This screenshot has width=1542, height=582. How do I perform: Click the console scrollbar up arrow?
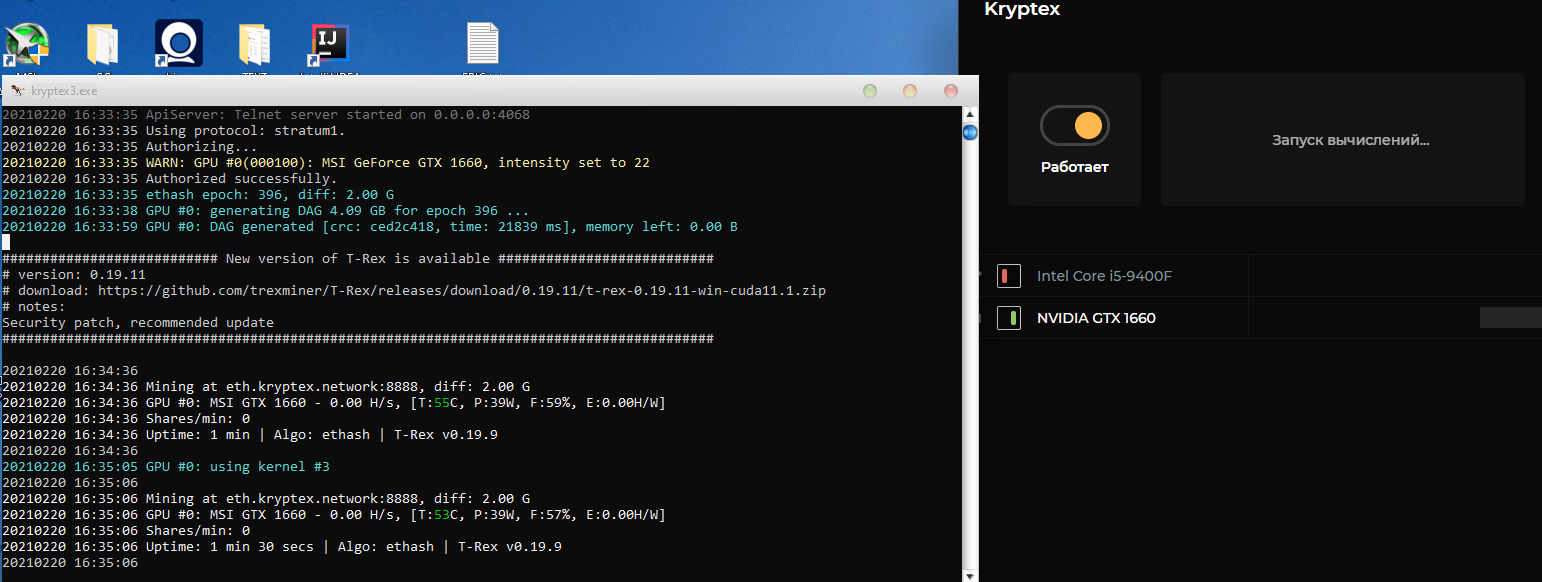pos(969,114)
